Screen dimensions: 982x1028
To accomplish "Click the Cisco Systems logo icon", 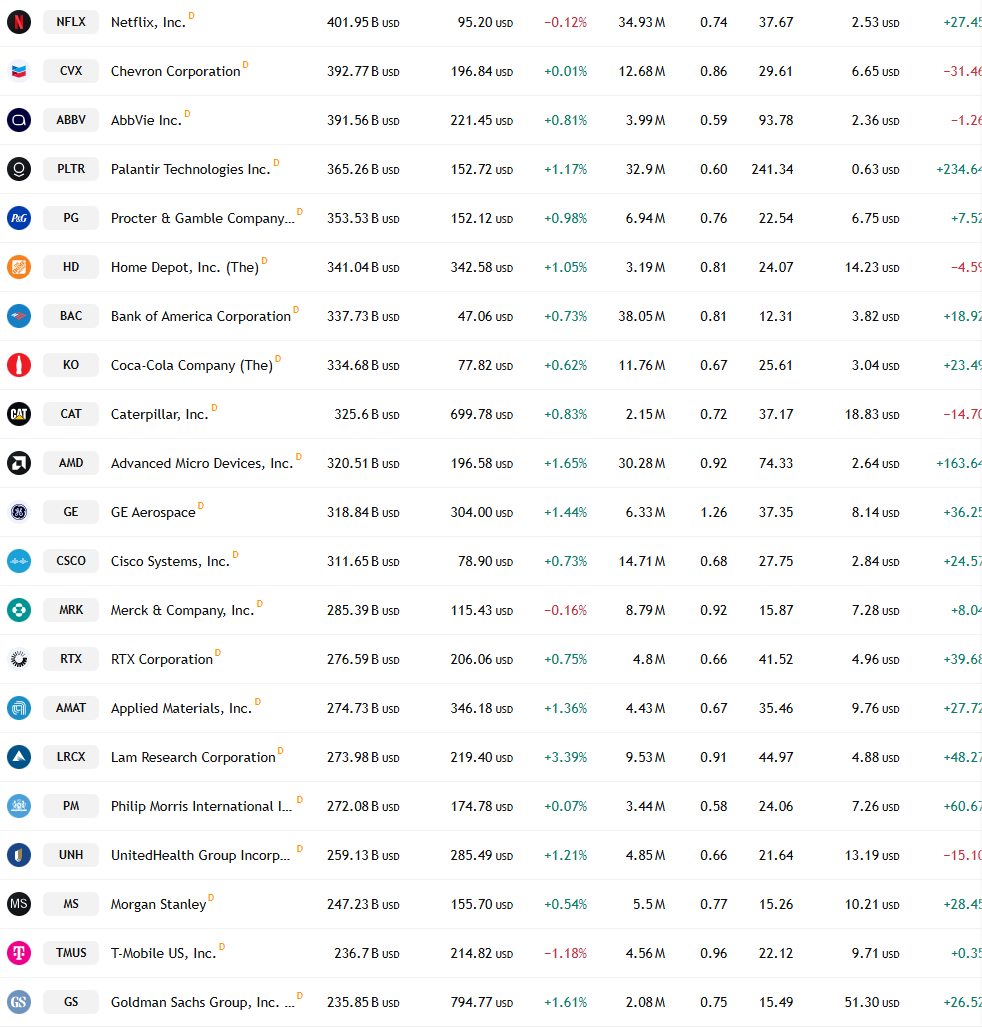I will click(19, 561).
